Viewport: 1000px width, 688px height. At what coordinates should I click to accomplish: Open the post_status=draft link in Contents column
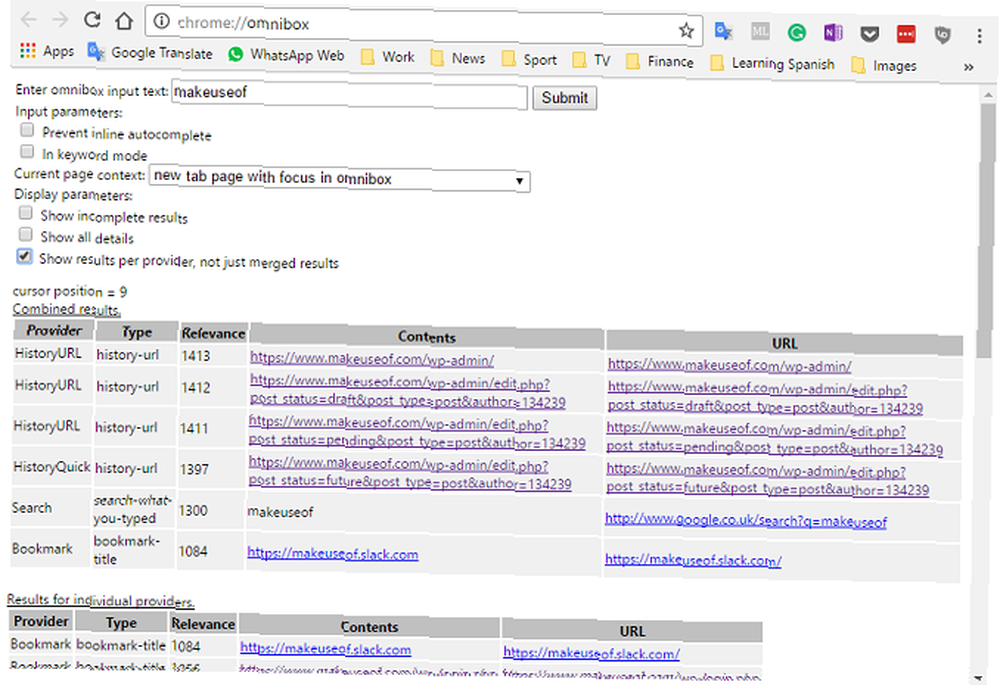tap(408, 392)
